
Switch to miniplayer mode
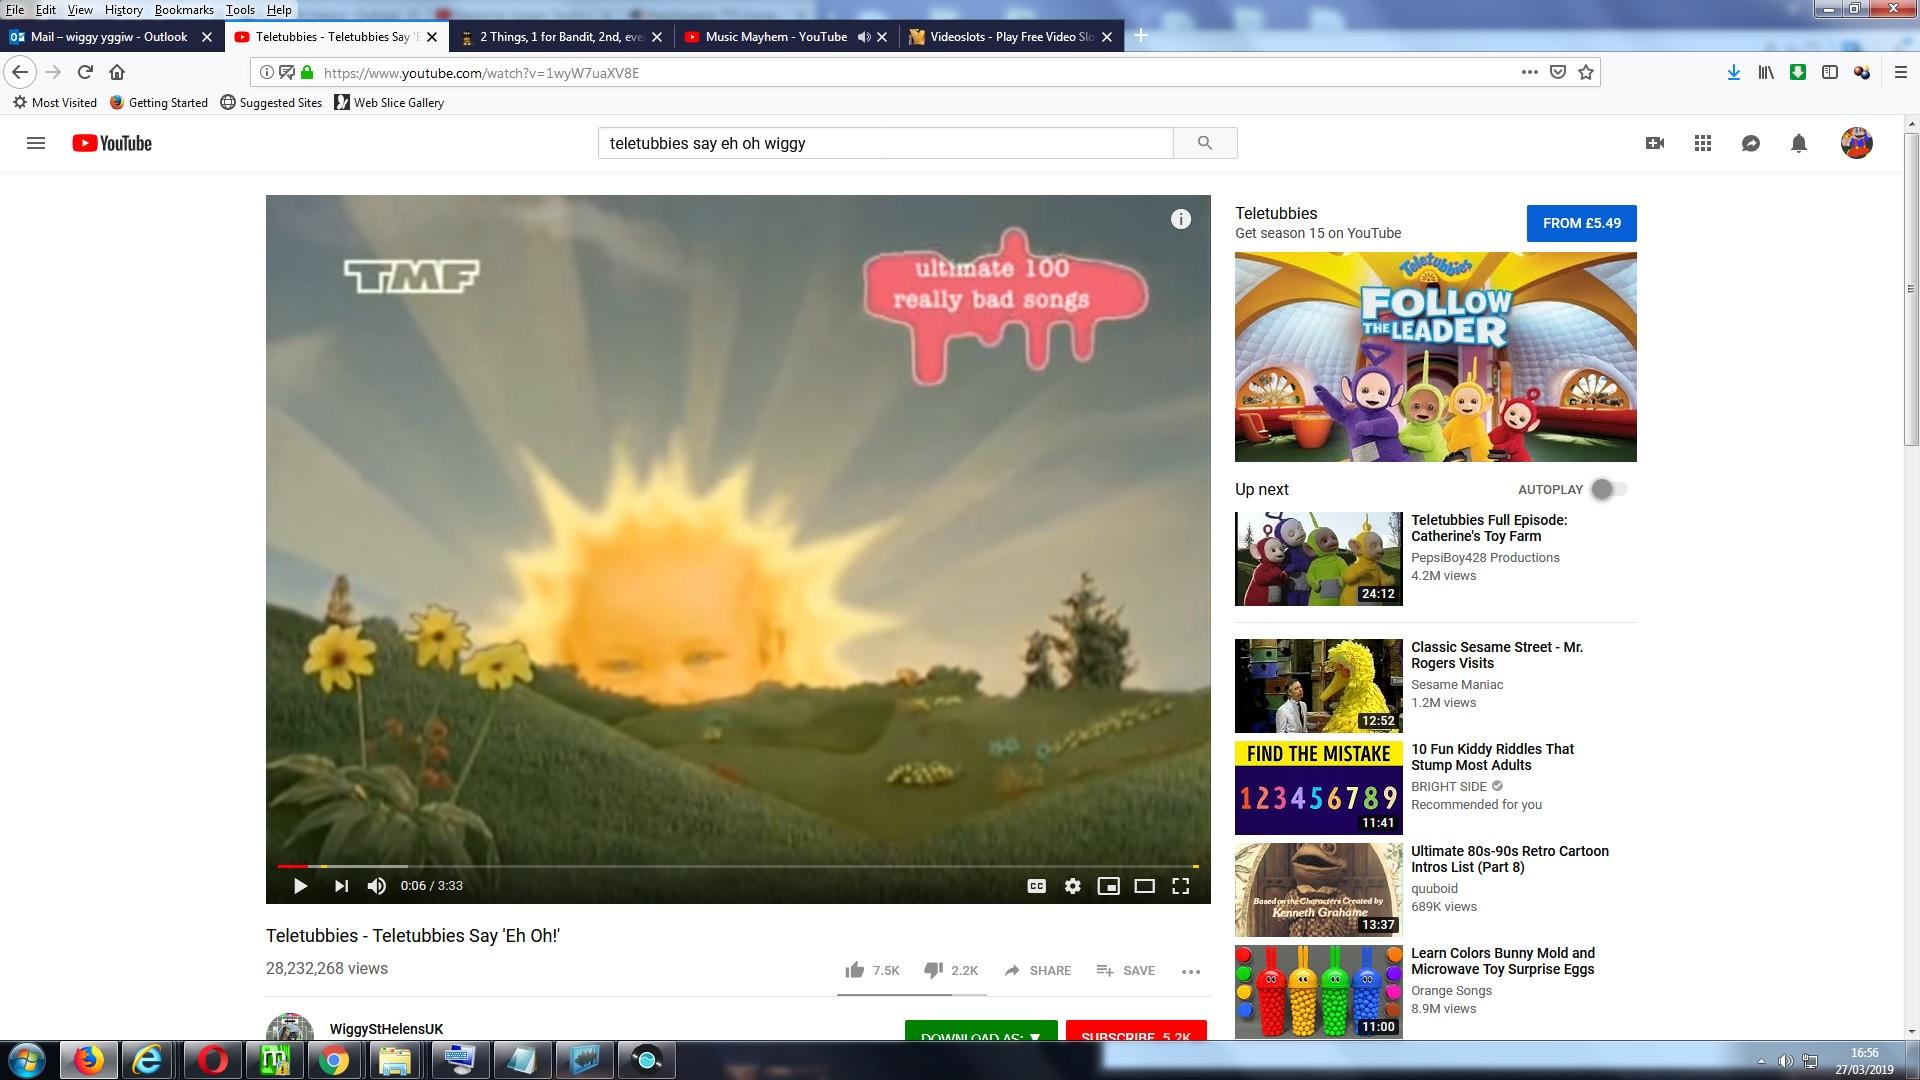tap(1109, 886)
